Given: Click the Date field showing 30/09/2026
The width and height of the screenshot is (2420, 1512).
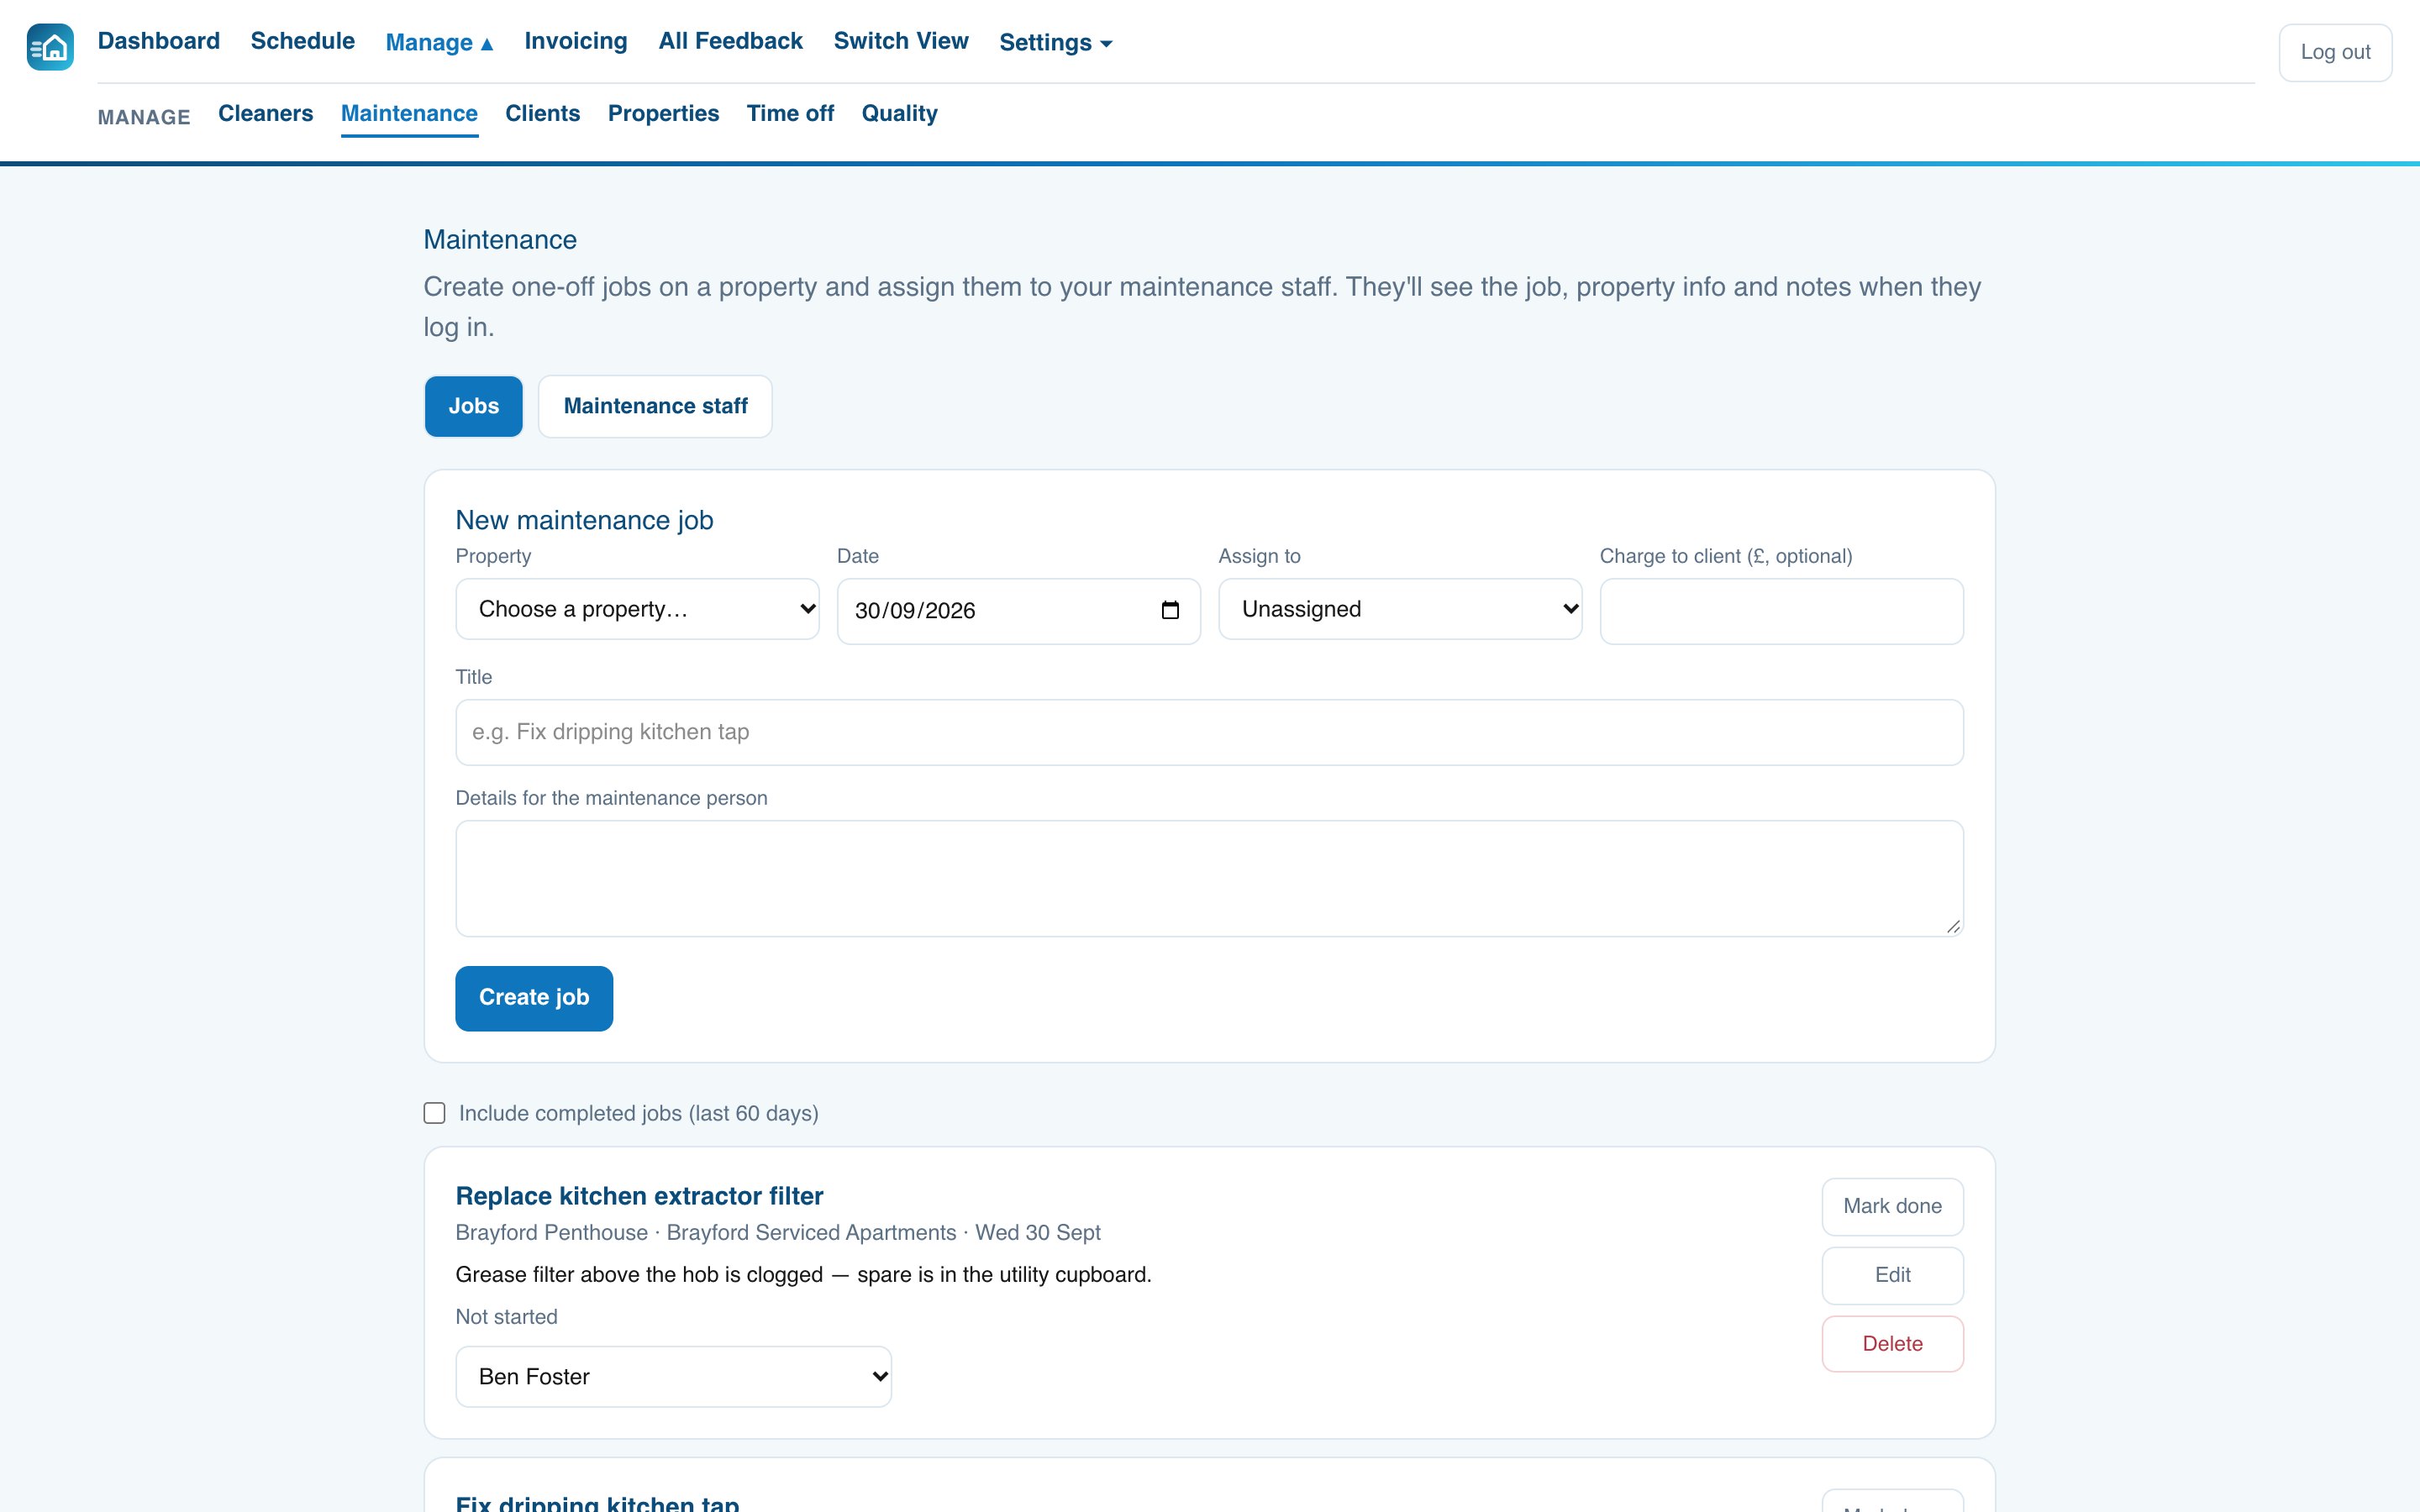Looking at the screenshot, I should 1018,611.
